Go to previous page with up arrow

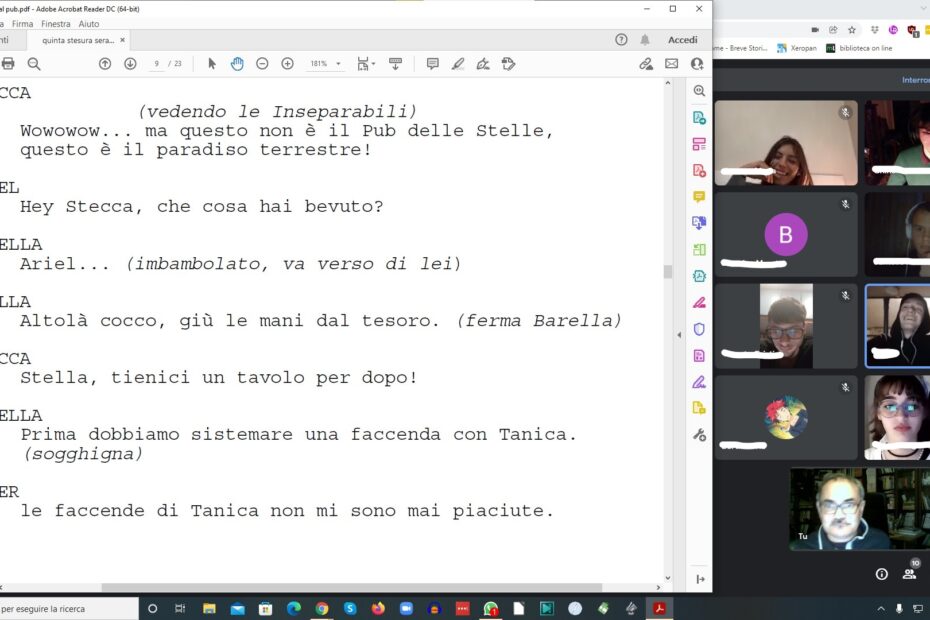(x=105, y=64)
